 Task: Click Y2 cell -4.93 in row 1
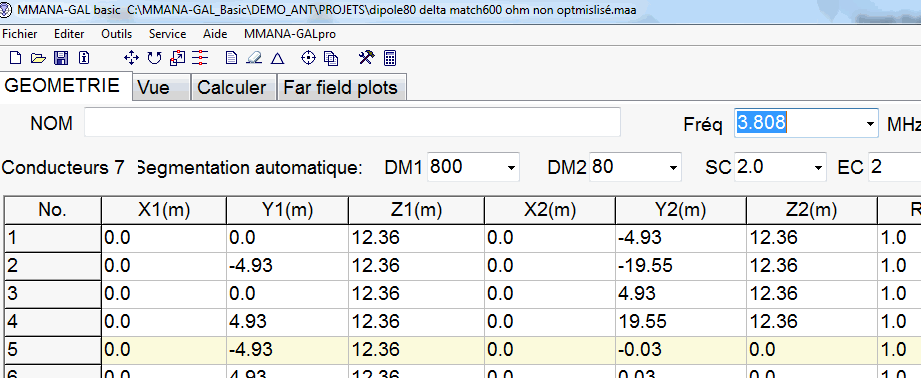(681, 238)
